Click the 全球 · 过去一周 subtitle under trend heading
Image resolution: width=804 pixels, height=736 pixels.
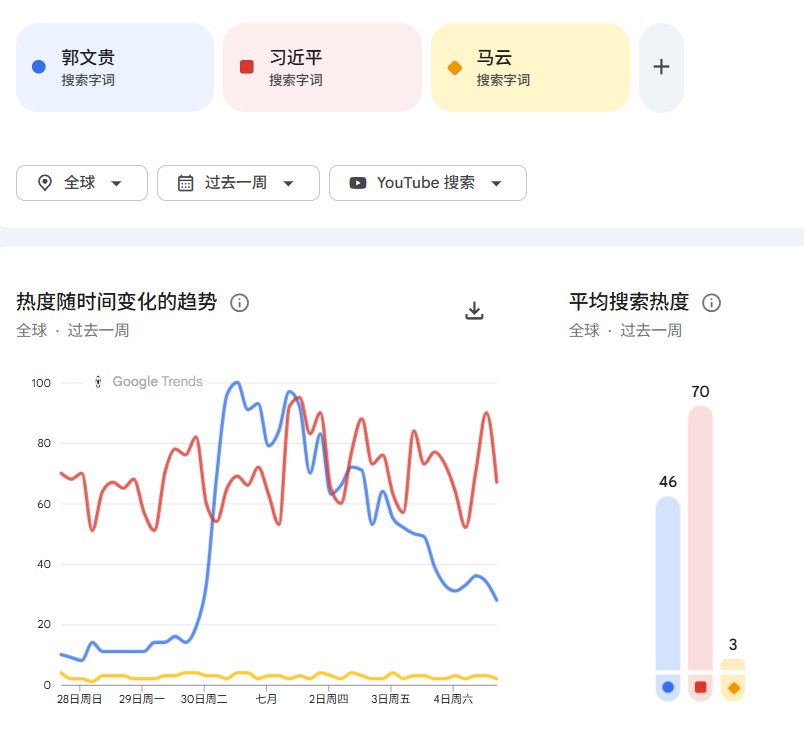72,330
